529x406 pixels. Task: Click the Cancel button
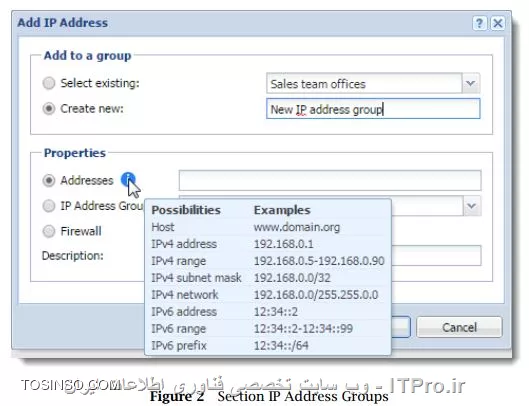coord(459,327)
